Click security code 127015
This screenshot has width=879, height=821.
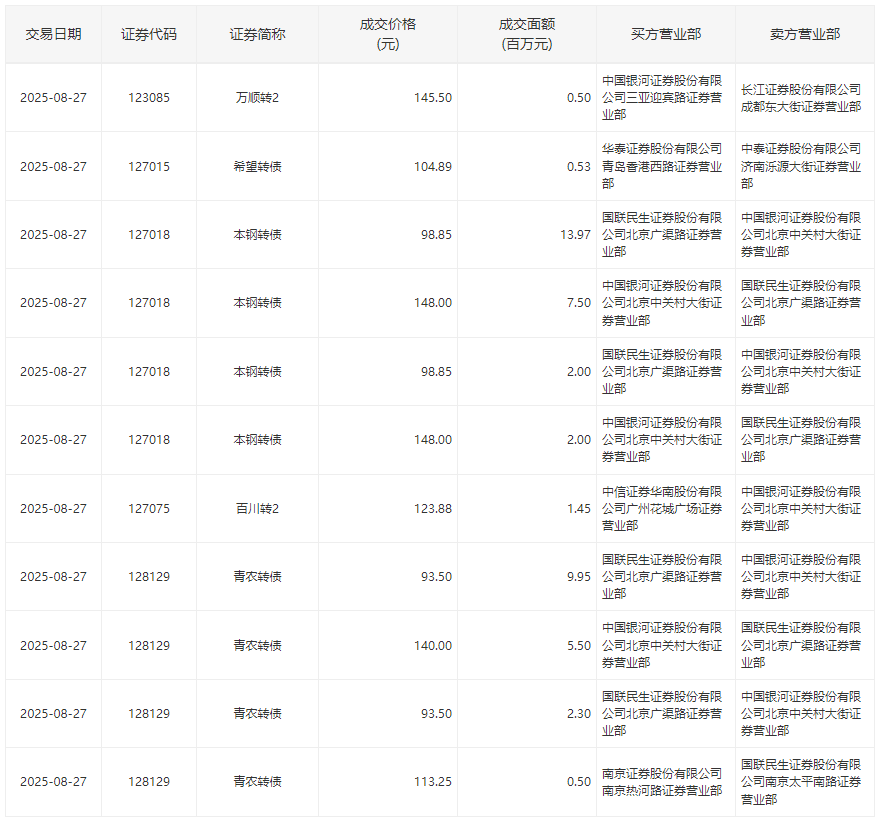(149, 166)
